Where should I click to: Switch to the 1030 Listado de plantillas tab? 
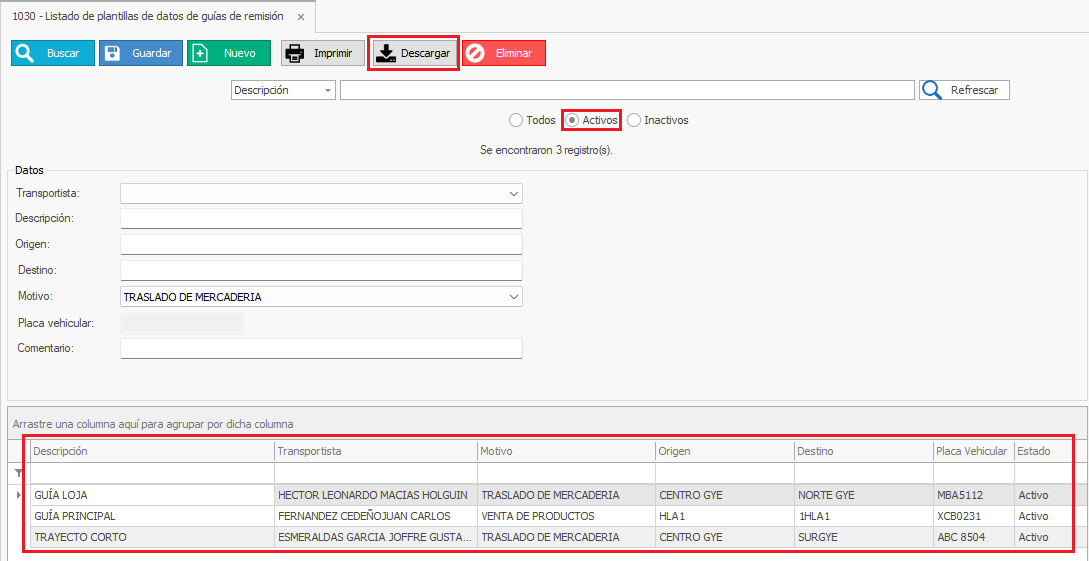(146, 16)
